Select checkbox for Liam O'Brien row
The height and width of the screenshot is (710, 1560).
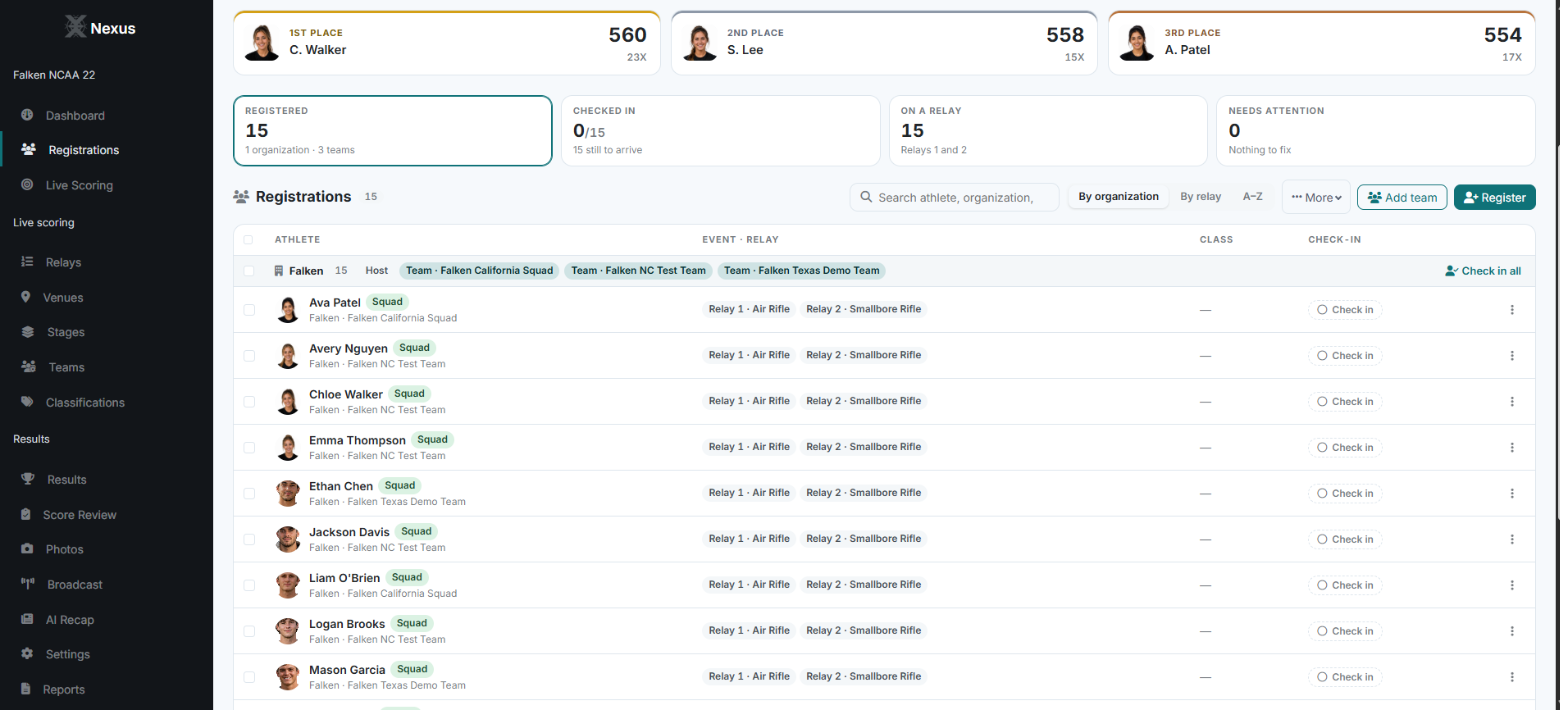[249, 586]
